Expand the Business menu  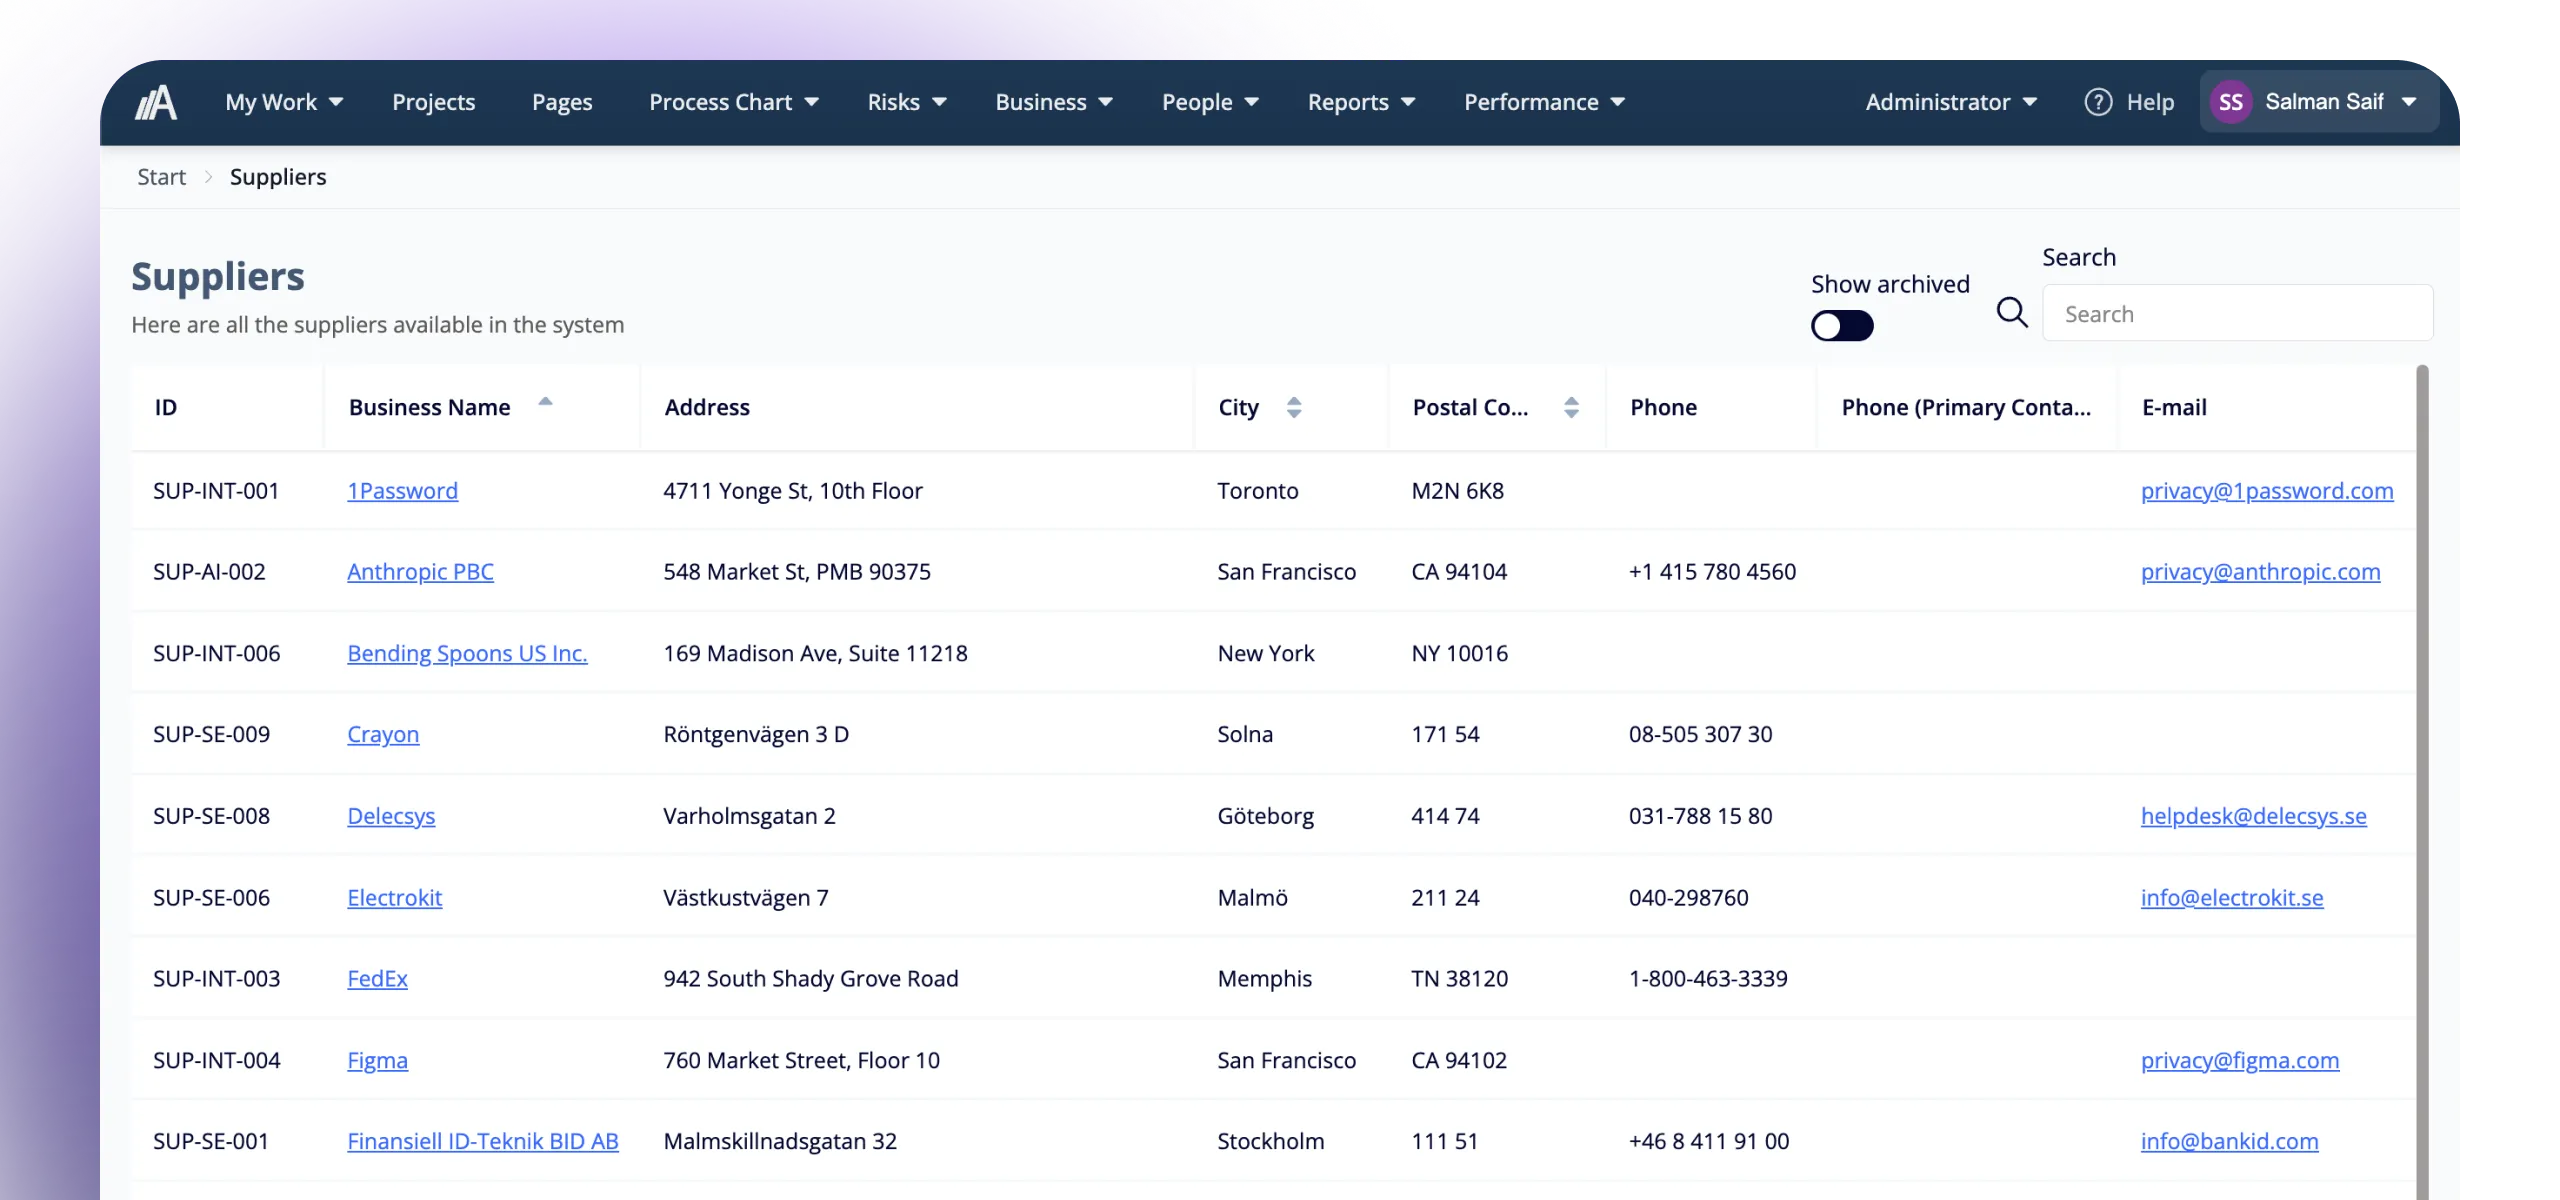[x=1054, y=102]
